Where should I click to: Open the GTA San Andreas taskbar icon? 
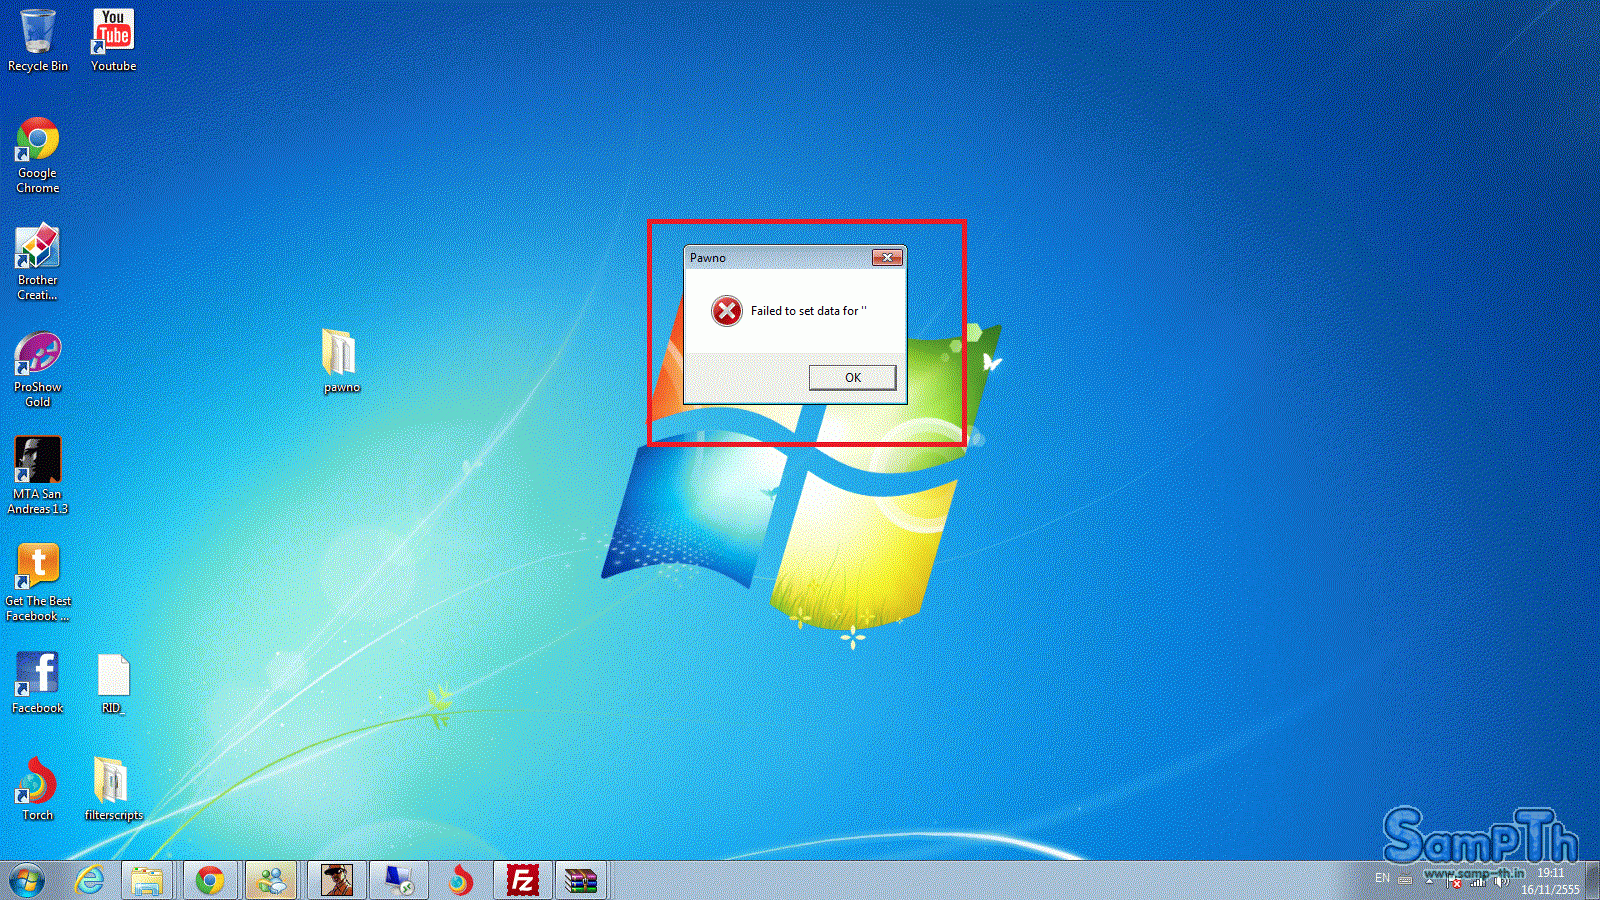[337, 880]
